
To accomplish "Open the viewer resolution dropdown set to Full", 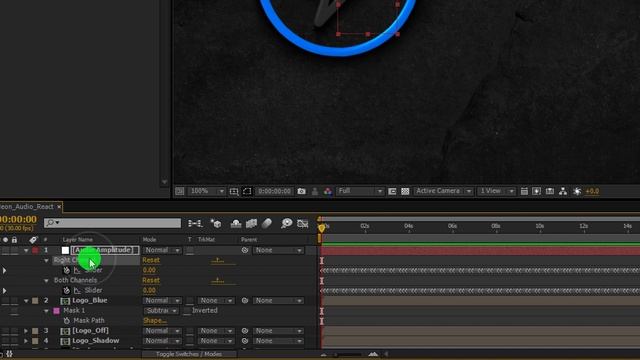I will 360,191.
